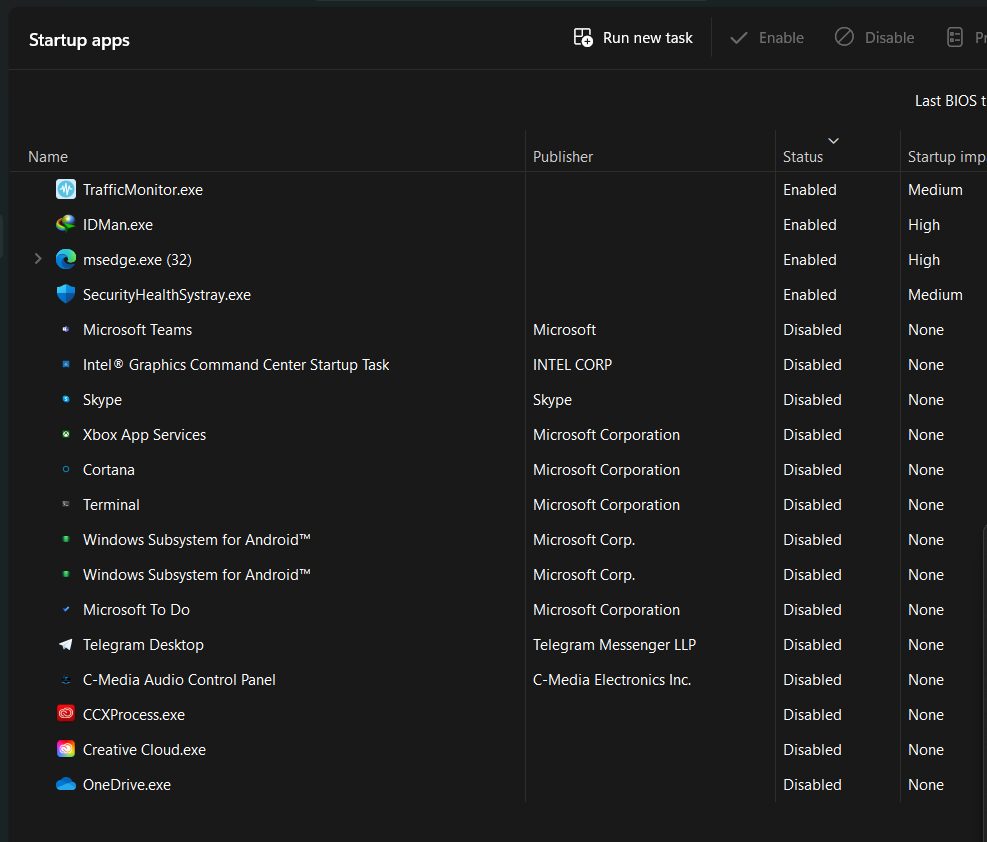Sort apps by the Publisher column header
The height and width of the screenshot is (842, 987).
click(x=562, y=156)
